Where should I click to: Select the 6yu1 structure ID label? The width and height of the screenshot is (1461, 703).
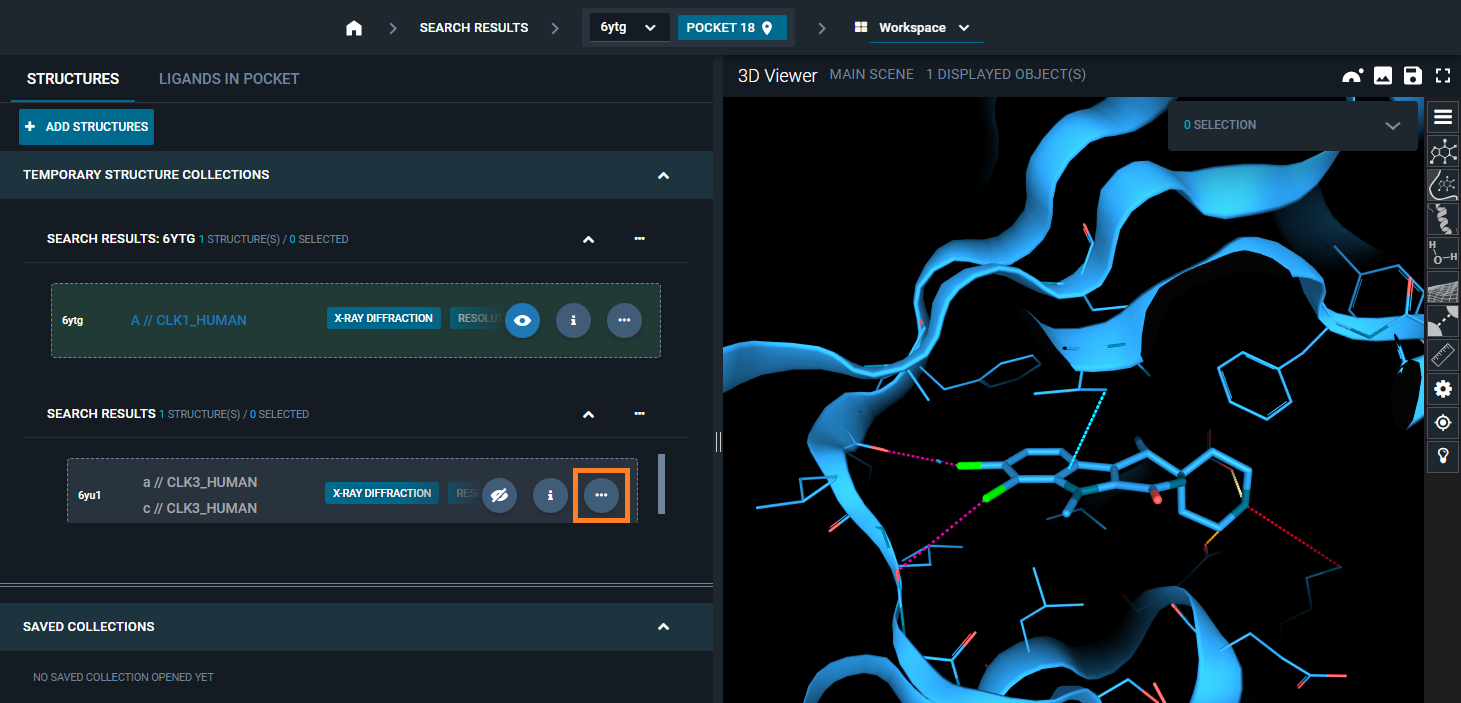click(x=90, y=496)
